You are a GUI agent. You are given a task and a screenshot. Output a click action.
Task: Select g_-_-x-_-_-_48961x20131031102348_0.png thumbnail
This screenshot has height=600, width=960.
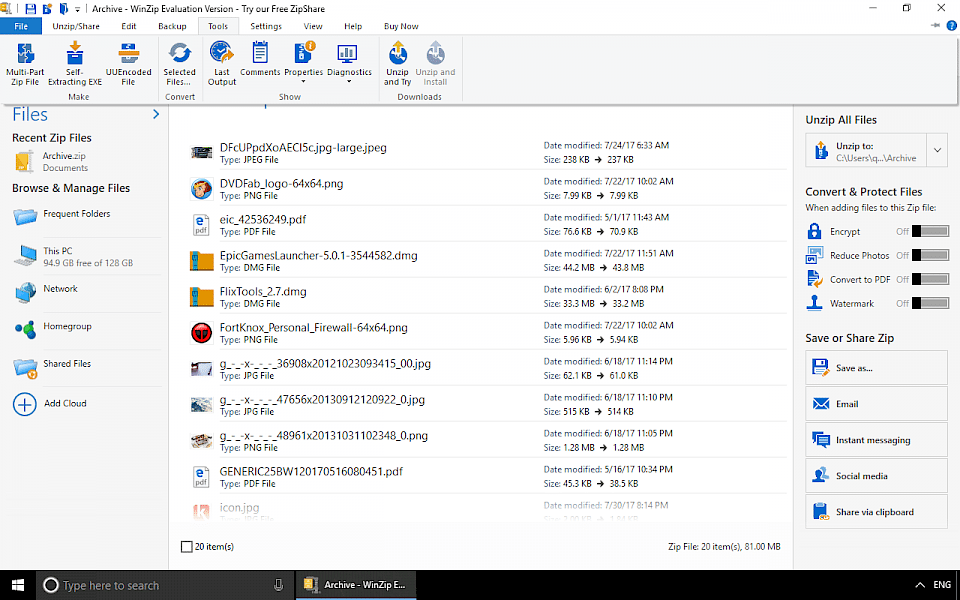[x=201, y=440]
